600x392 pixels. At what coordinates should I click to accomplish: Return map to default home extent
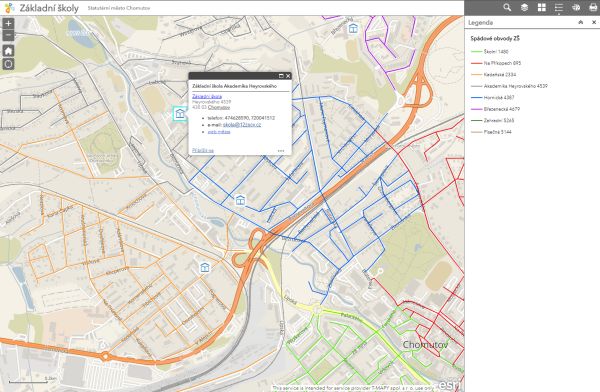(x=8, y=51)
